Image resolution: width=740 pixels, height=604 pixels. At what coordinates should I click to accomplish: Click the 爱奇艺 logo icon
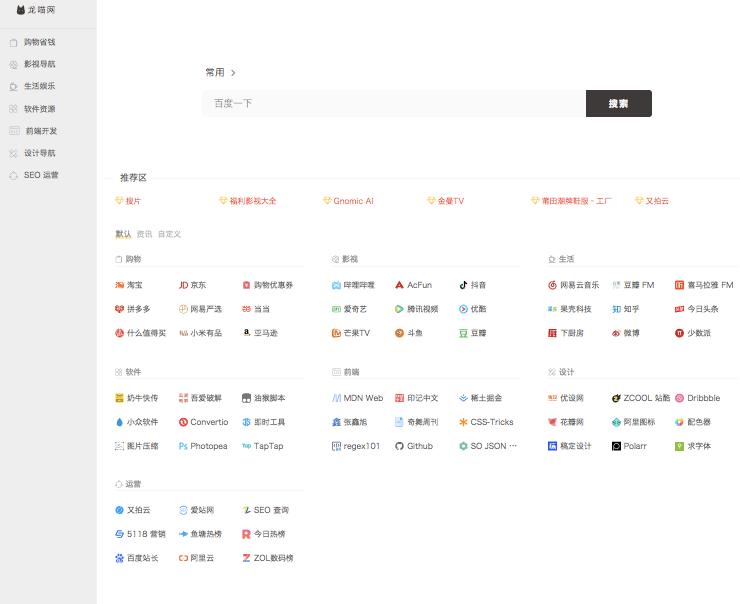pyautogui.click(x=336, y=309)
